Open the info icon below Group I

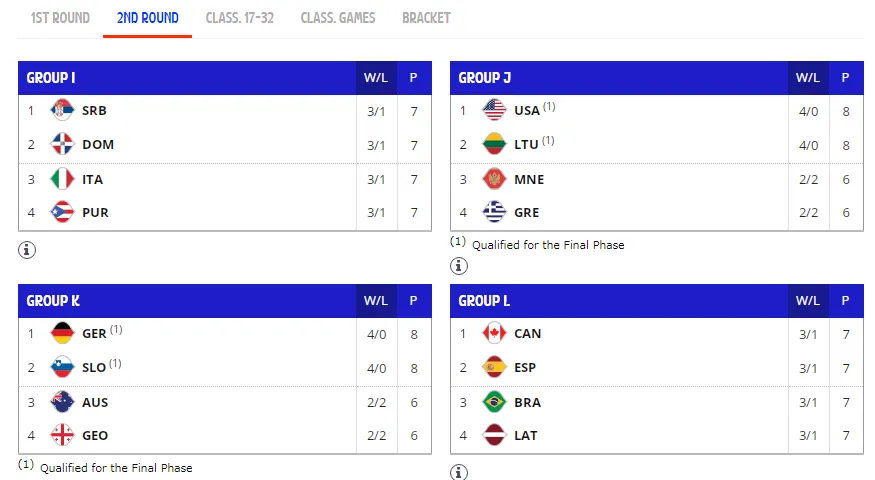pos(27,249)
